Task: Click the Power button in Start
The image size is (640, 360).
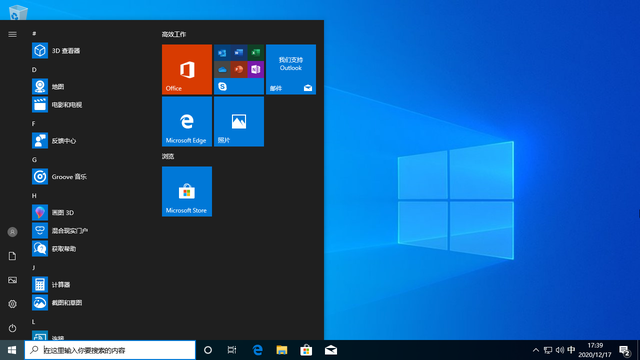Action: pyautogui.click(x=12, y=328)
